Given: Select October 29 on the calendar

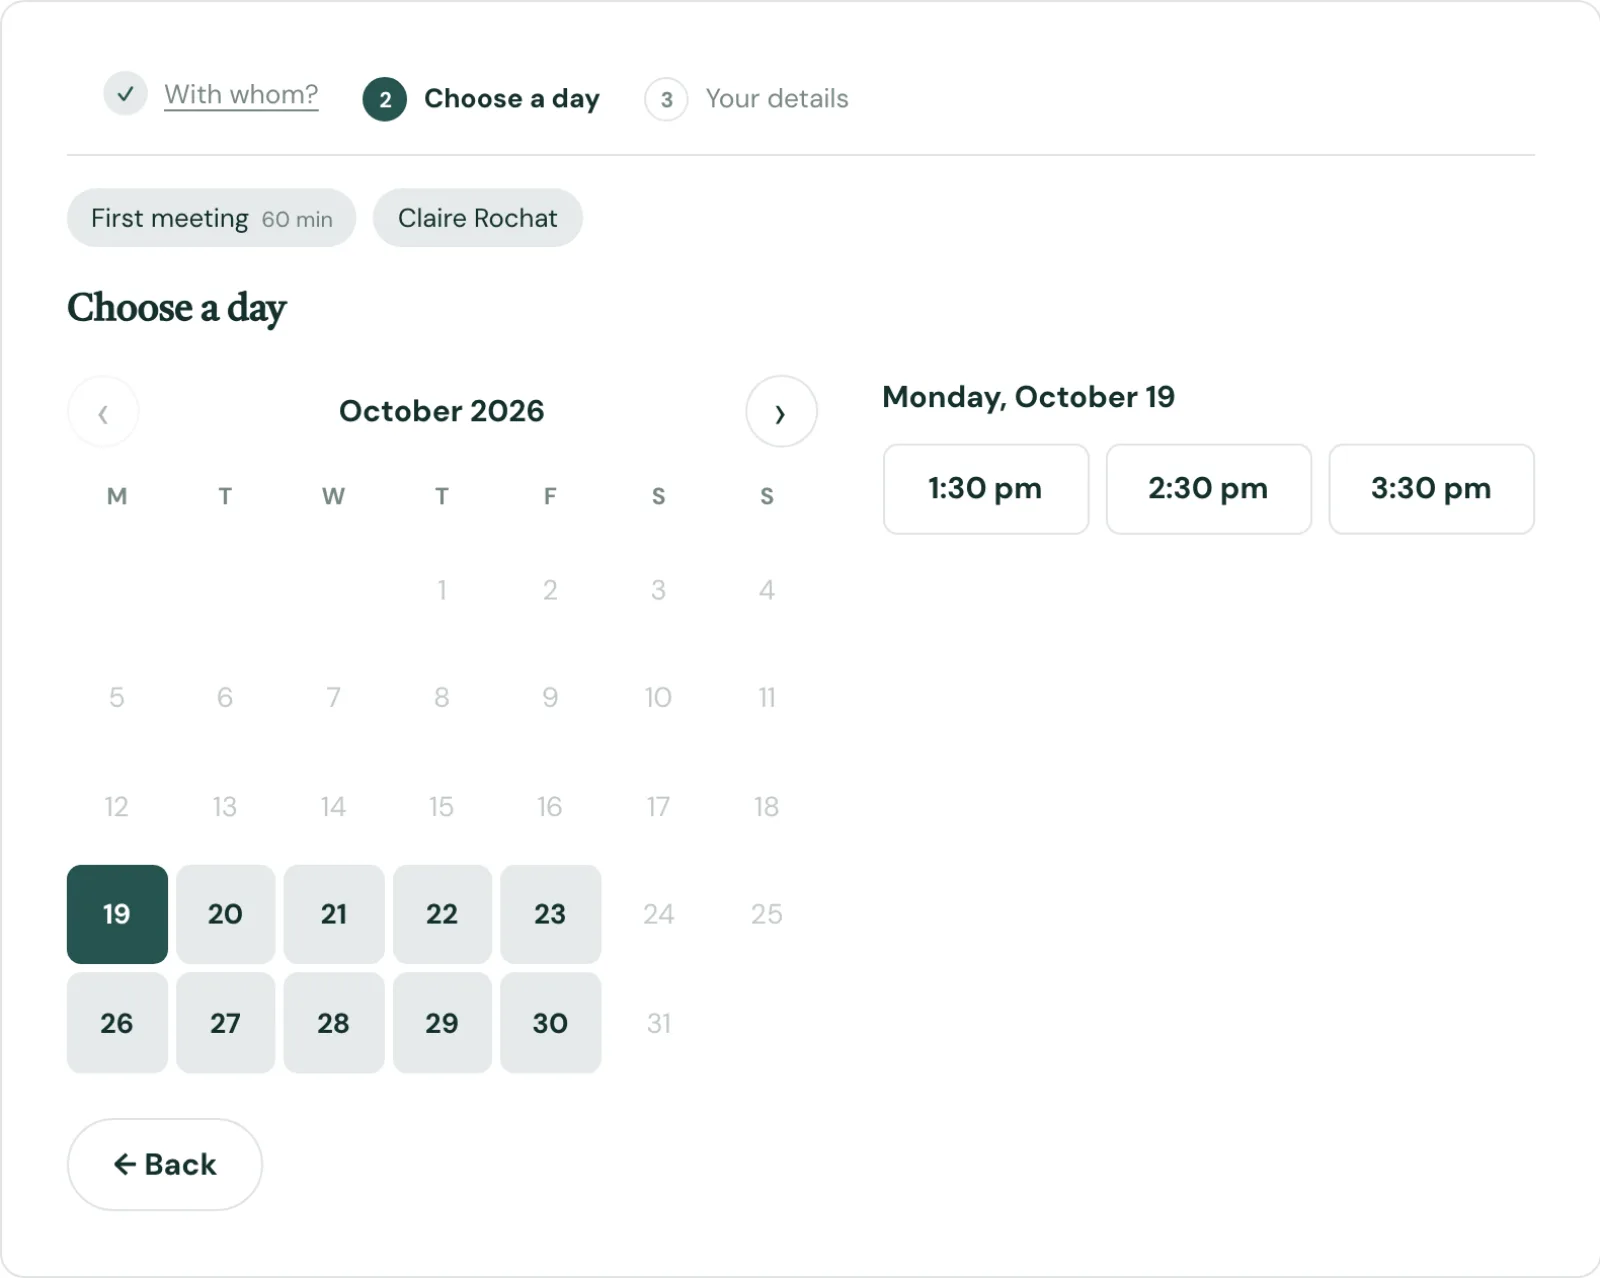Looking at the screenshot, I should tap(442, 1023).
